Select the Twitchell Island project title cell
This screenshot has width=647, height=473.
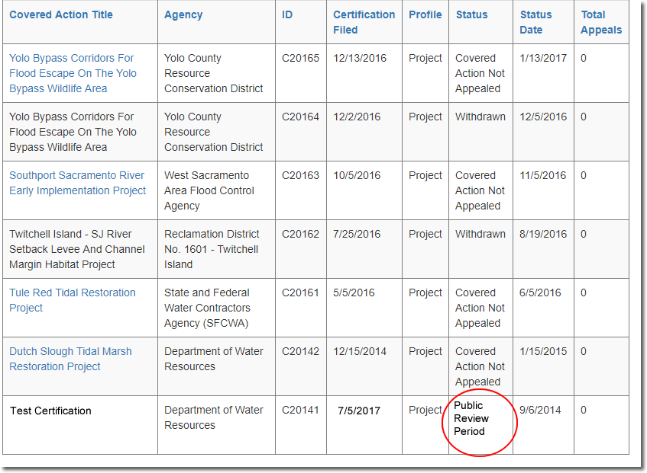coord(77,249)
